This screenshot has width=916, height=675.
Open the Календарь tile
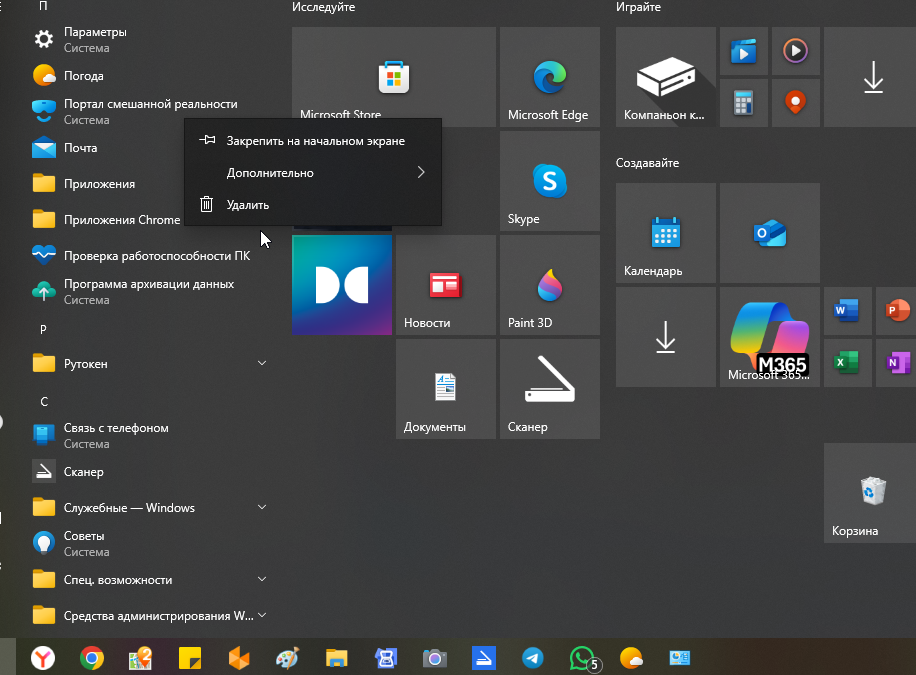point(665,233)
